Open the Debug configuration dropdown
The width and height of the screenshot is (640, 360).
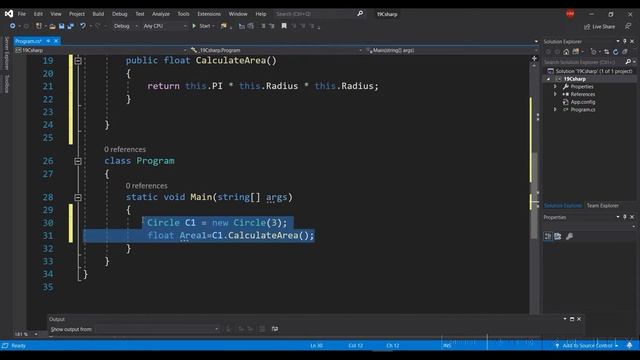click(x=125, y=26)
